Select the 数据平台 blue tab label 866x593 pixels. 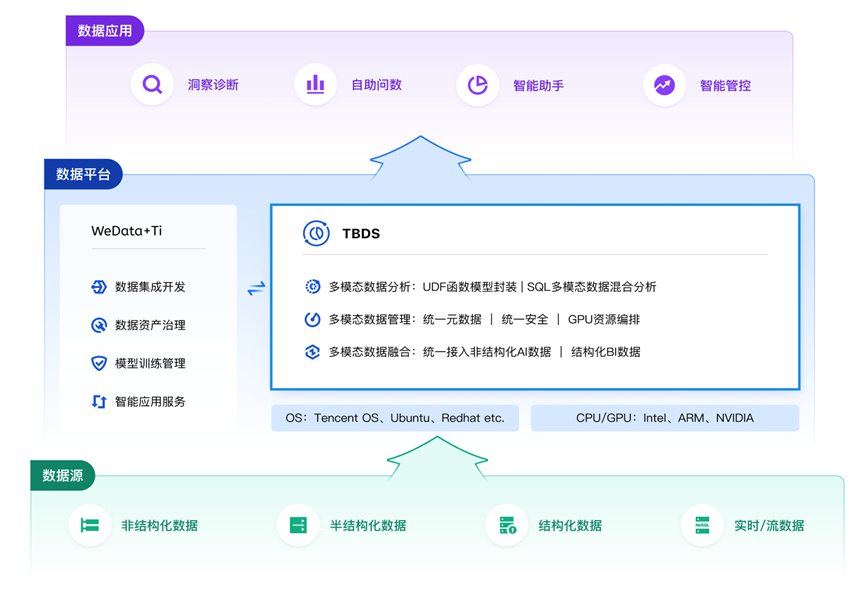[x=83, y=174]
